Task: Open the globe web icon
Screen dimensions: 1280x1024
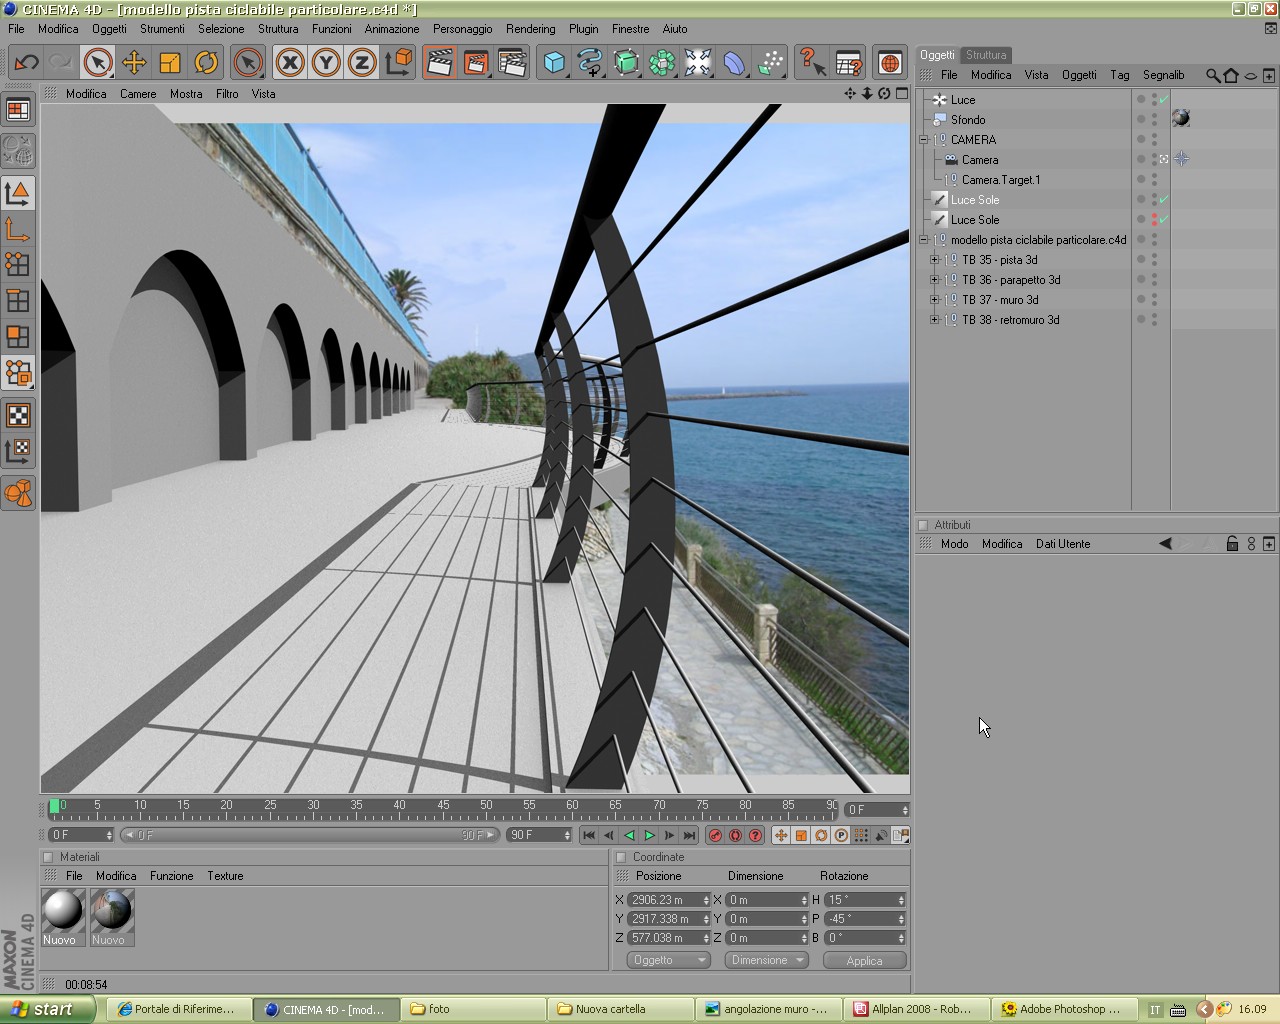Action: point(889,63)
